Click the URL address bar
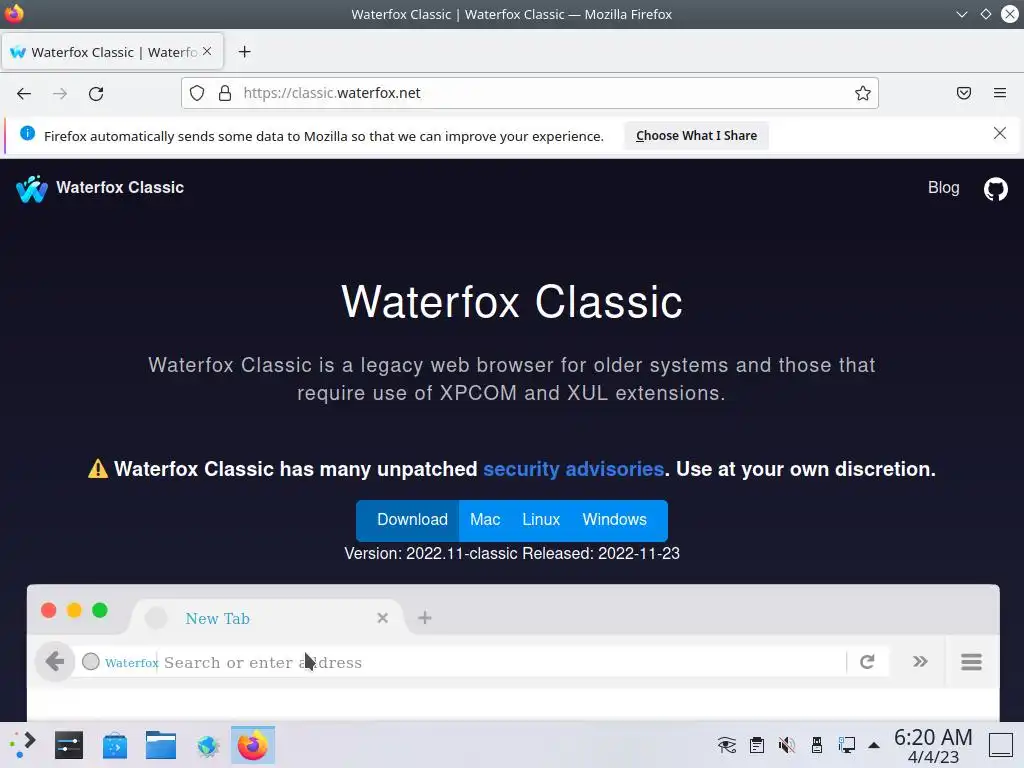This screenshot has width=1024, height=768. pos(529,93)
